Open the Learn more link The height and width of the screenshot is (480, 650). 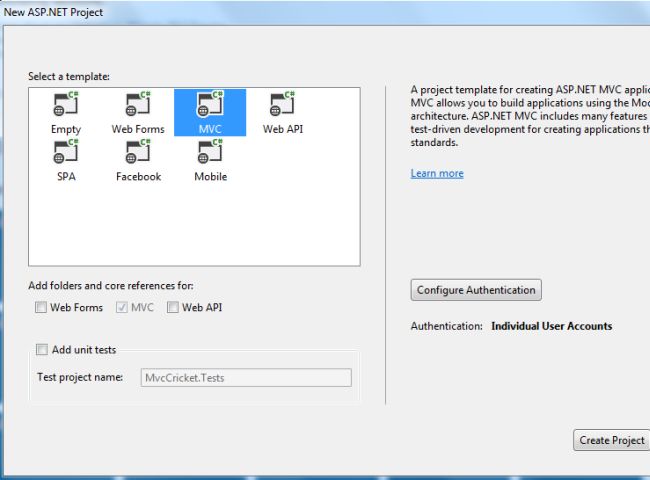point(437,173)
